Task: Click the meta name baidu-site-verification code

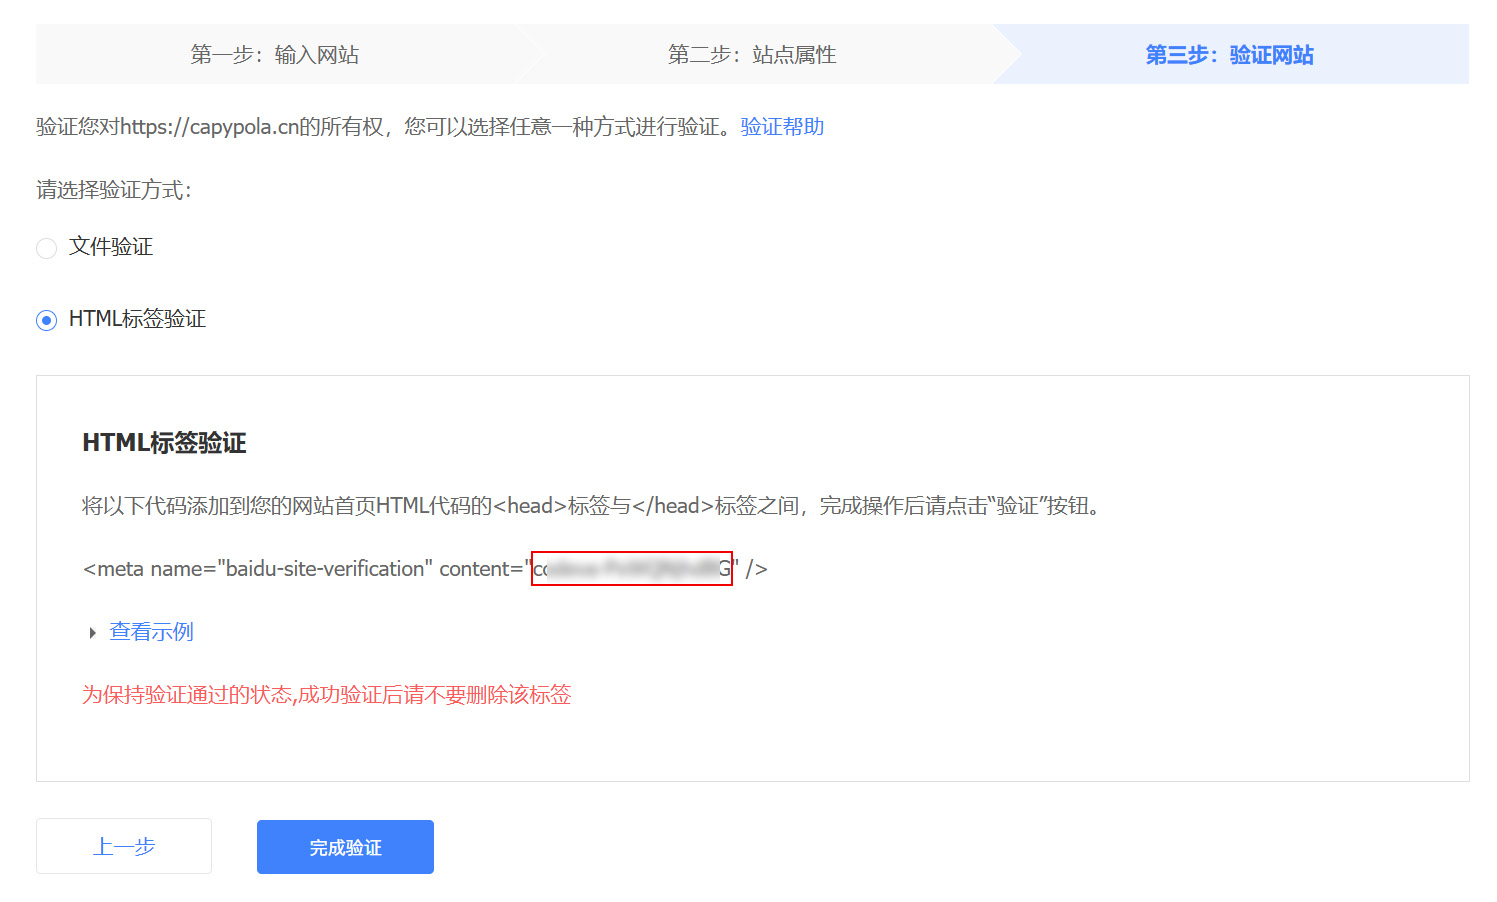Action: pyautogui.click(x=304, y=569)
